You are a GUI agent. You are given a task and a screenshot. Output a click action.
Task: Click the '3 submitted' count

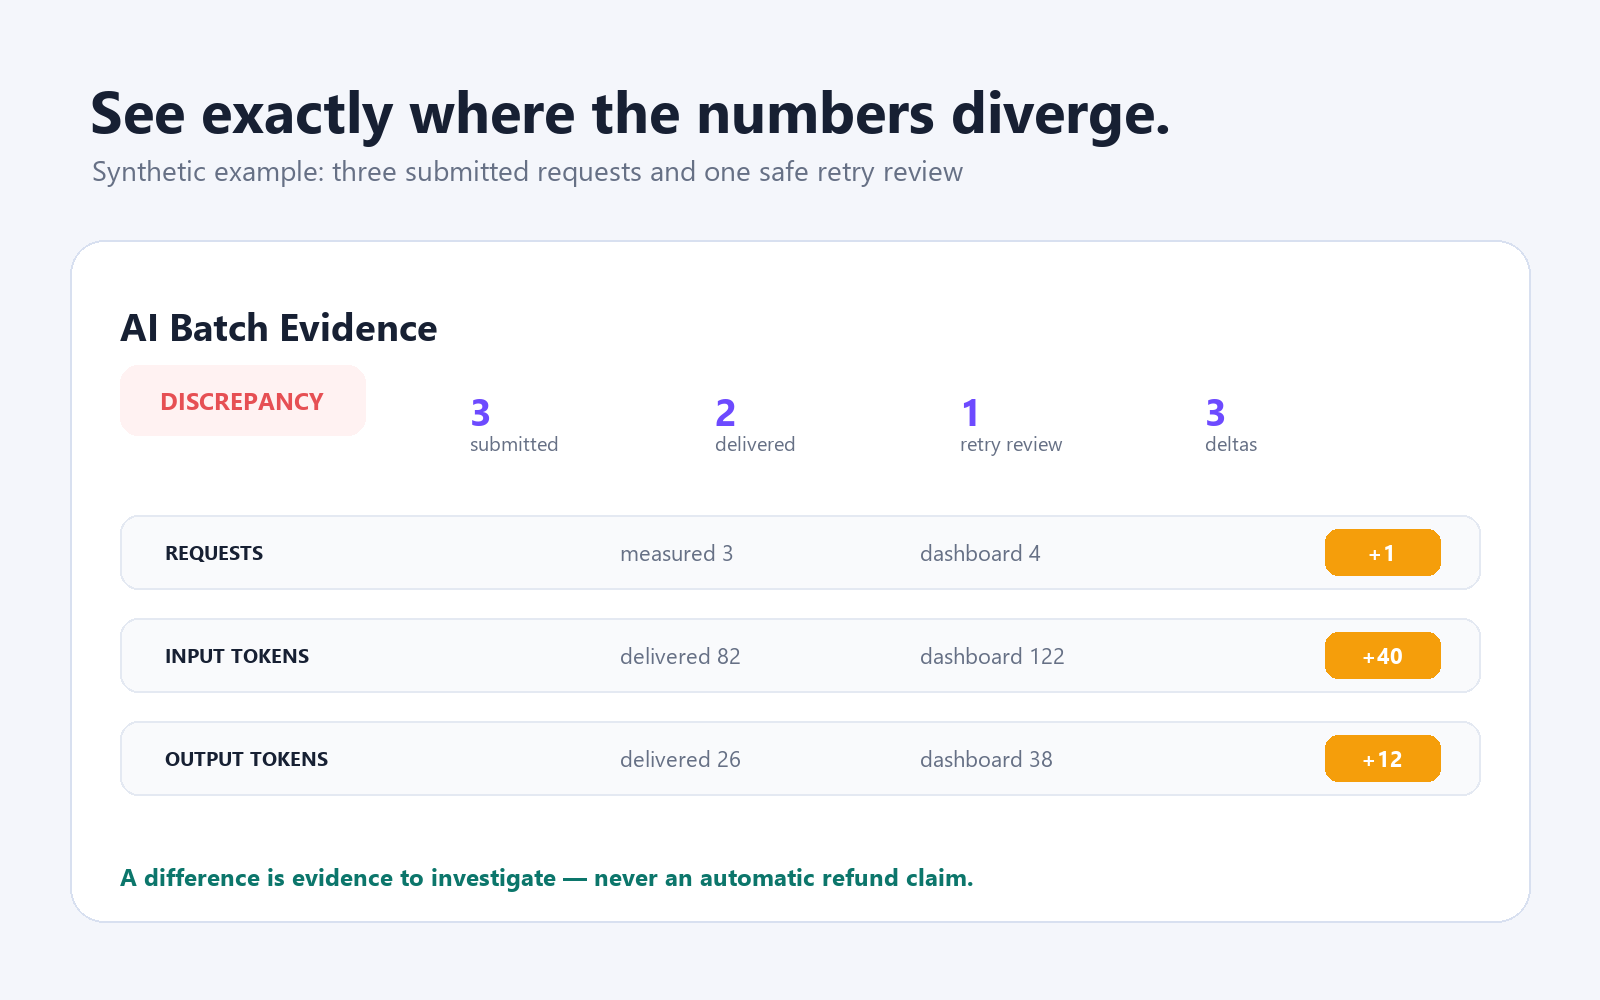[514, 426]
